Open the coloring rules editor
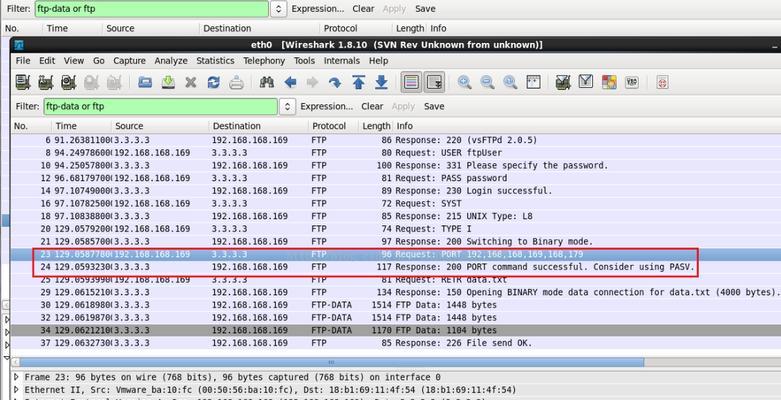This screenshot has width=781, height=400. pos(609,82)
